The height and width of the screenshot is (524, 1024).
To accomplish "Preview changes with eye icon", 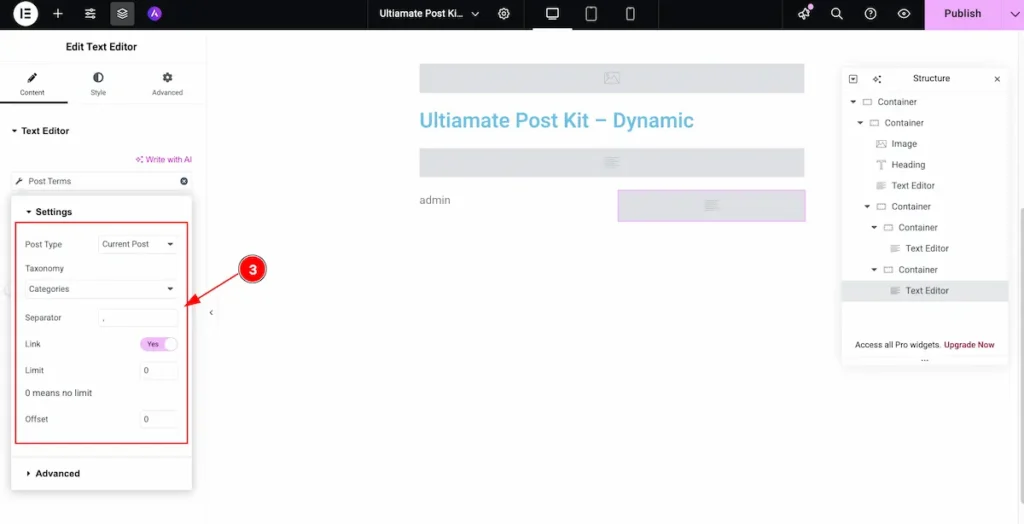I will (x=904, y=14).
